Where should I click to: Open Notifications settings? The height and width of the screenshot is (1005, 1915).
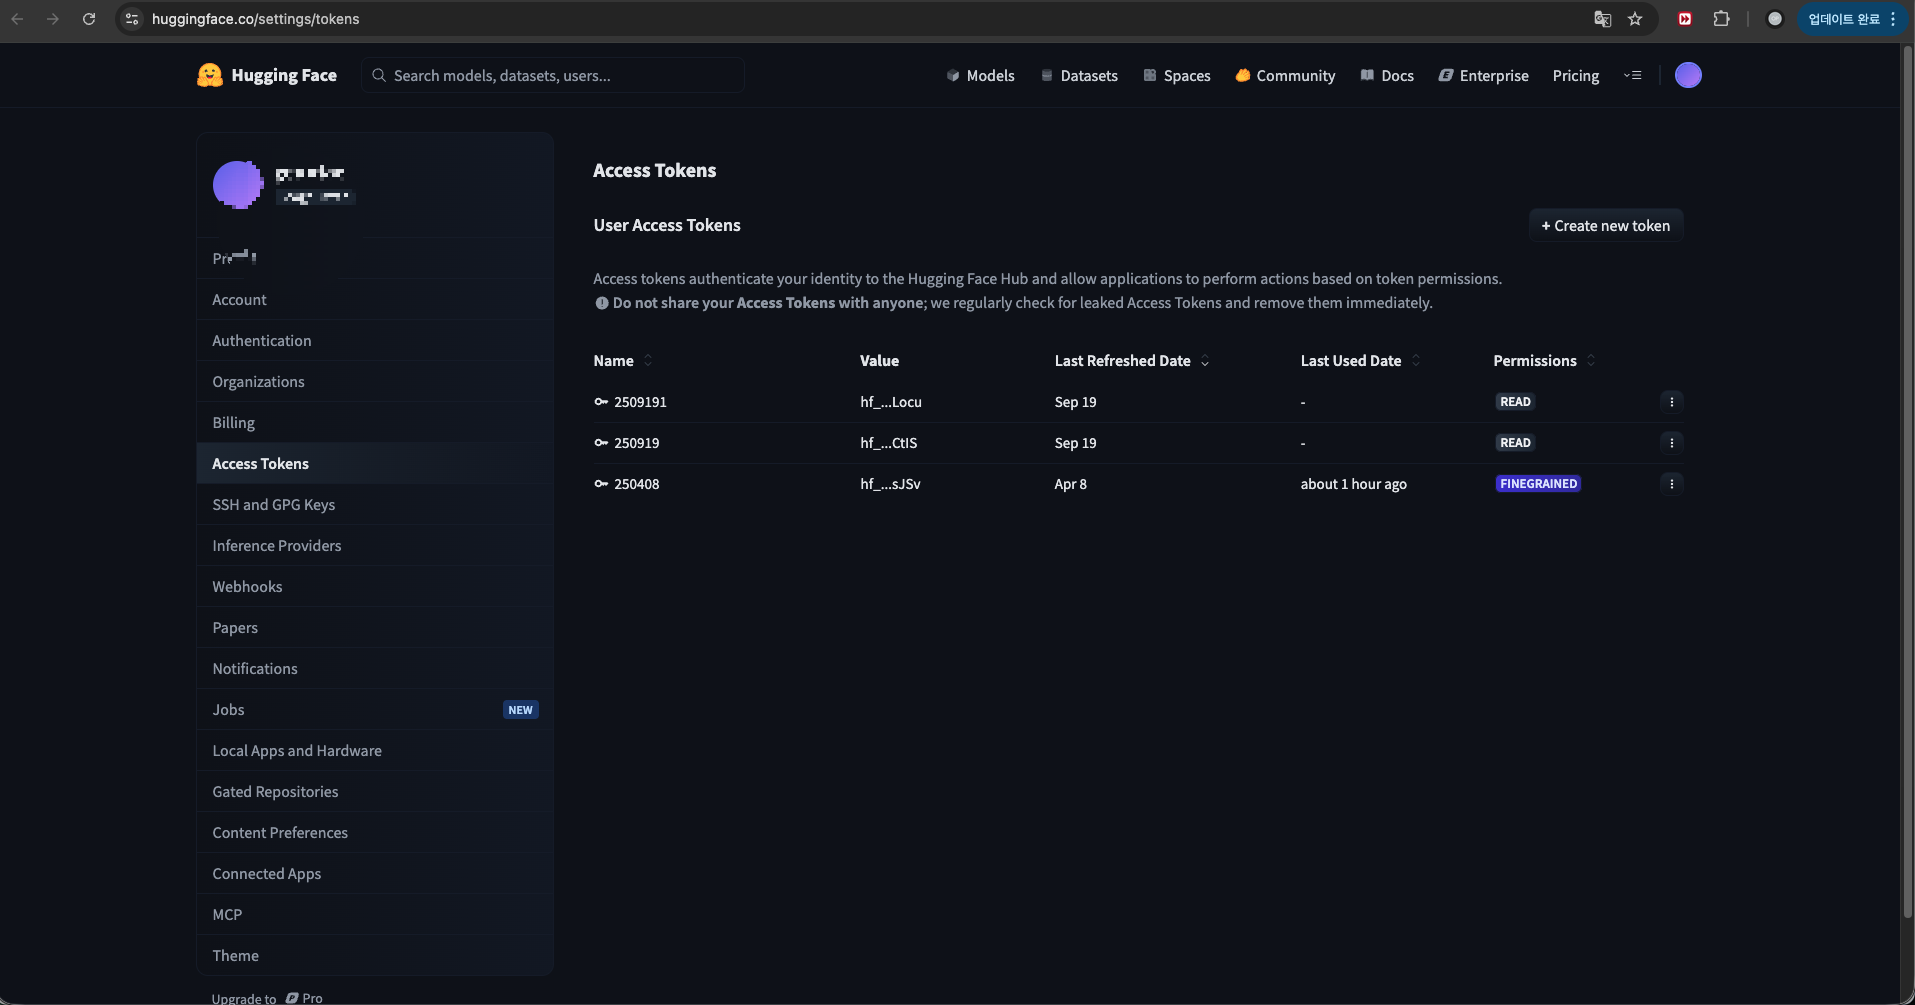375,669
